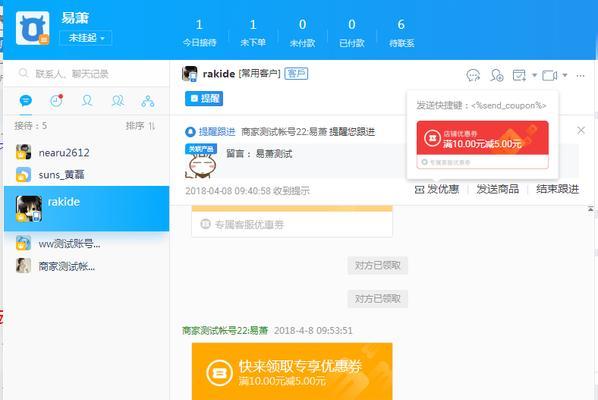Click the scroll up arrow of chat area
Viewport: 598px width, 400px height.
coord(590,209)
